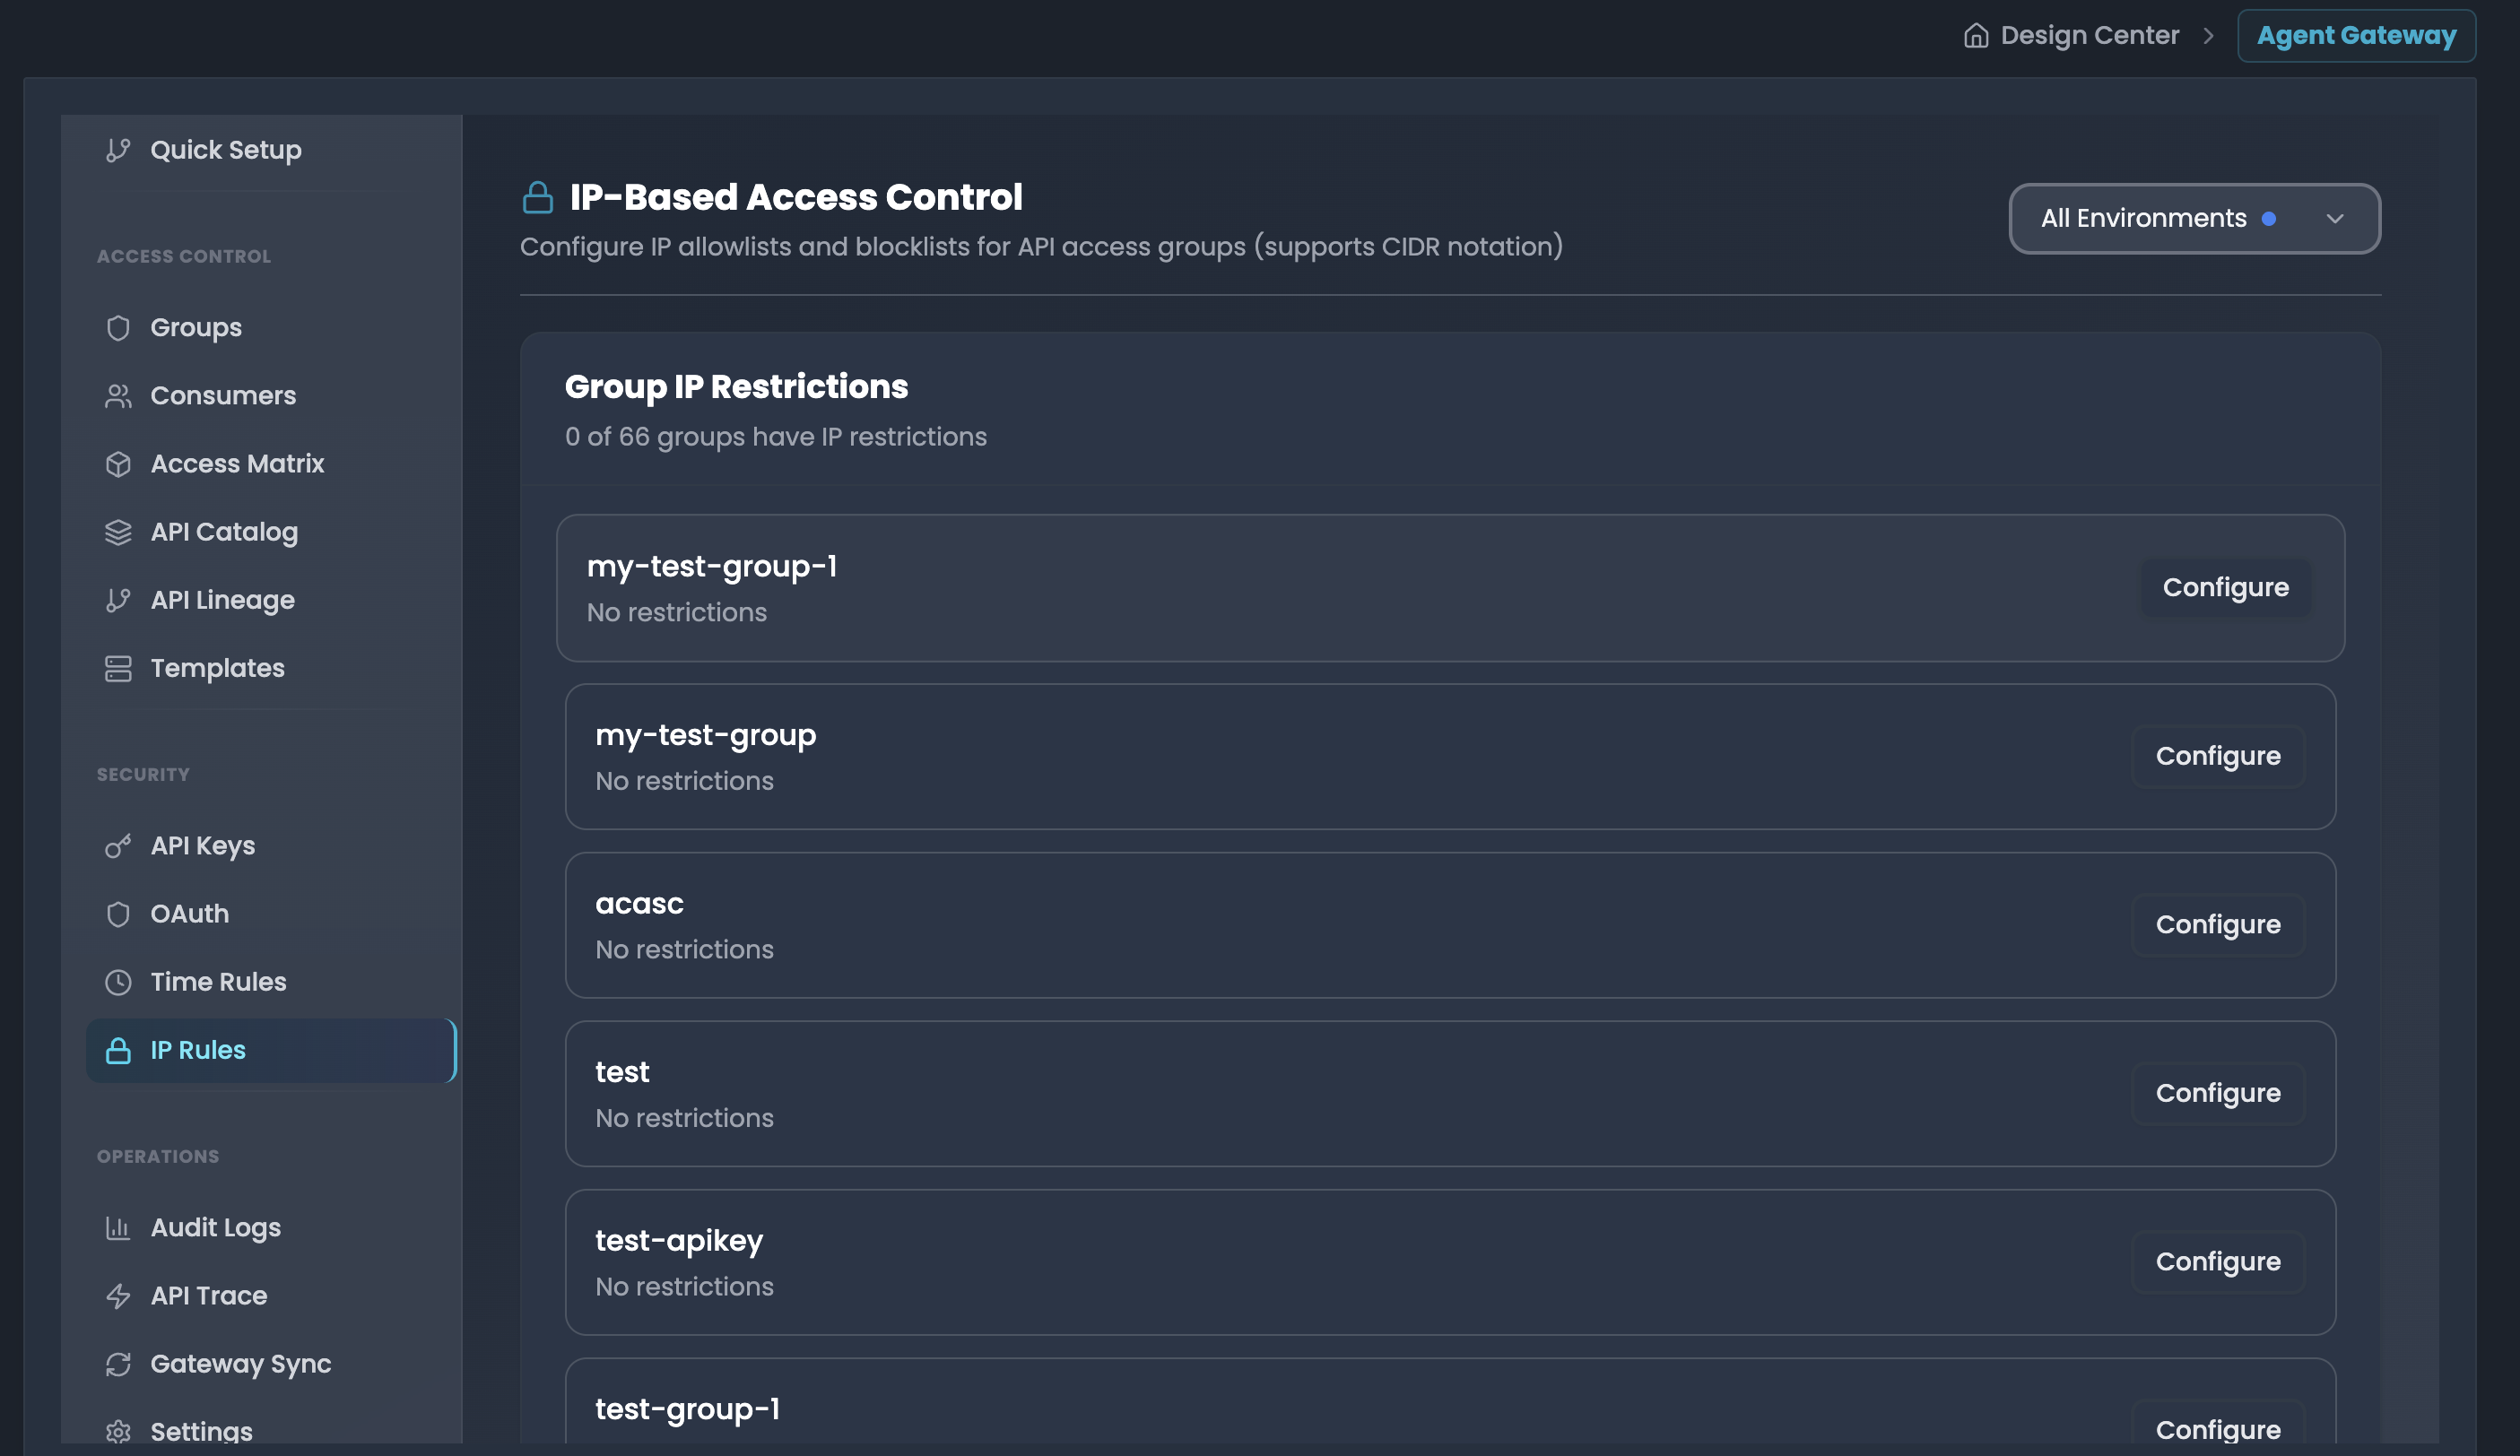Click the Agent Gateway breadcrumb button
2520x1456 pixels.
(2355, 36)
